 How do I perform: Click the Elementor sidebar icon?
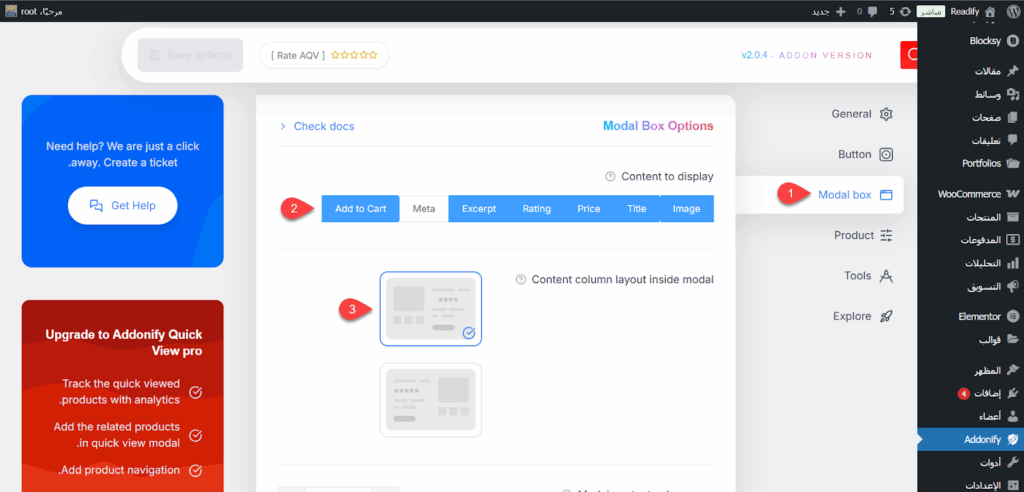coord(1013,316)
